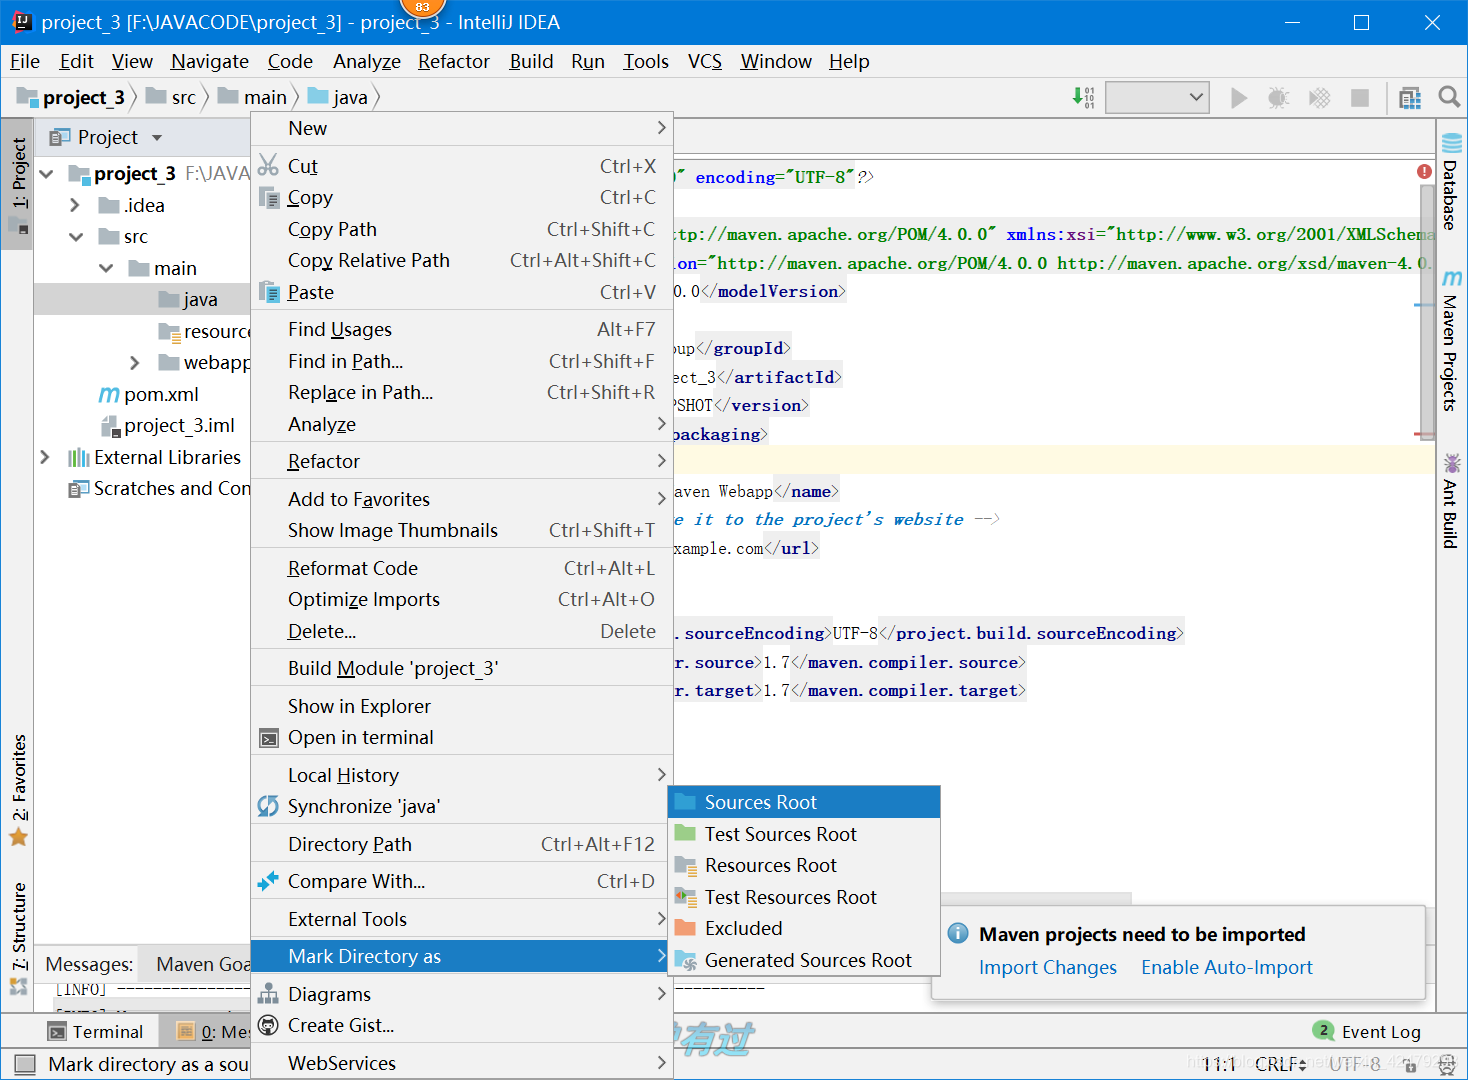The image size is (1468, 1080).
Task: Choose Build Module 'project_3' entry
Action: pyautogui.click(x=462, y=668)
